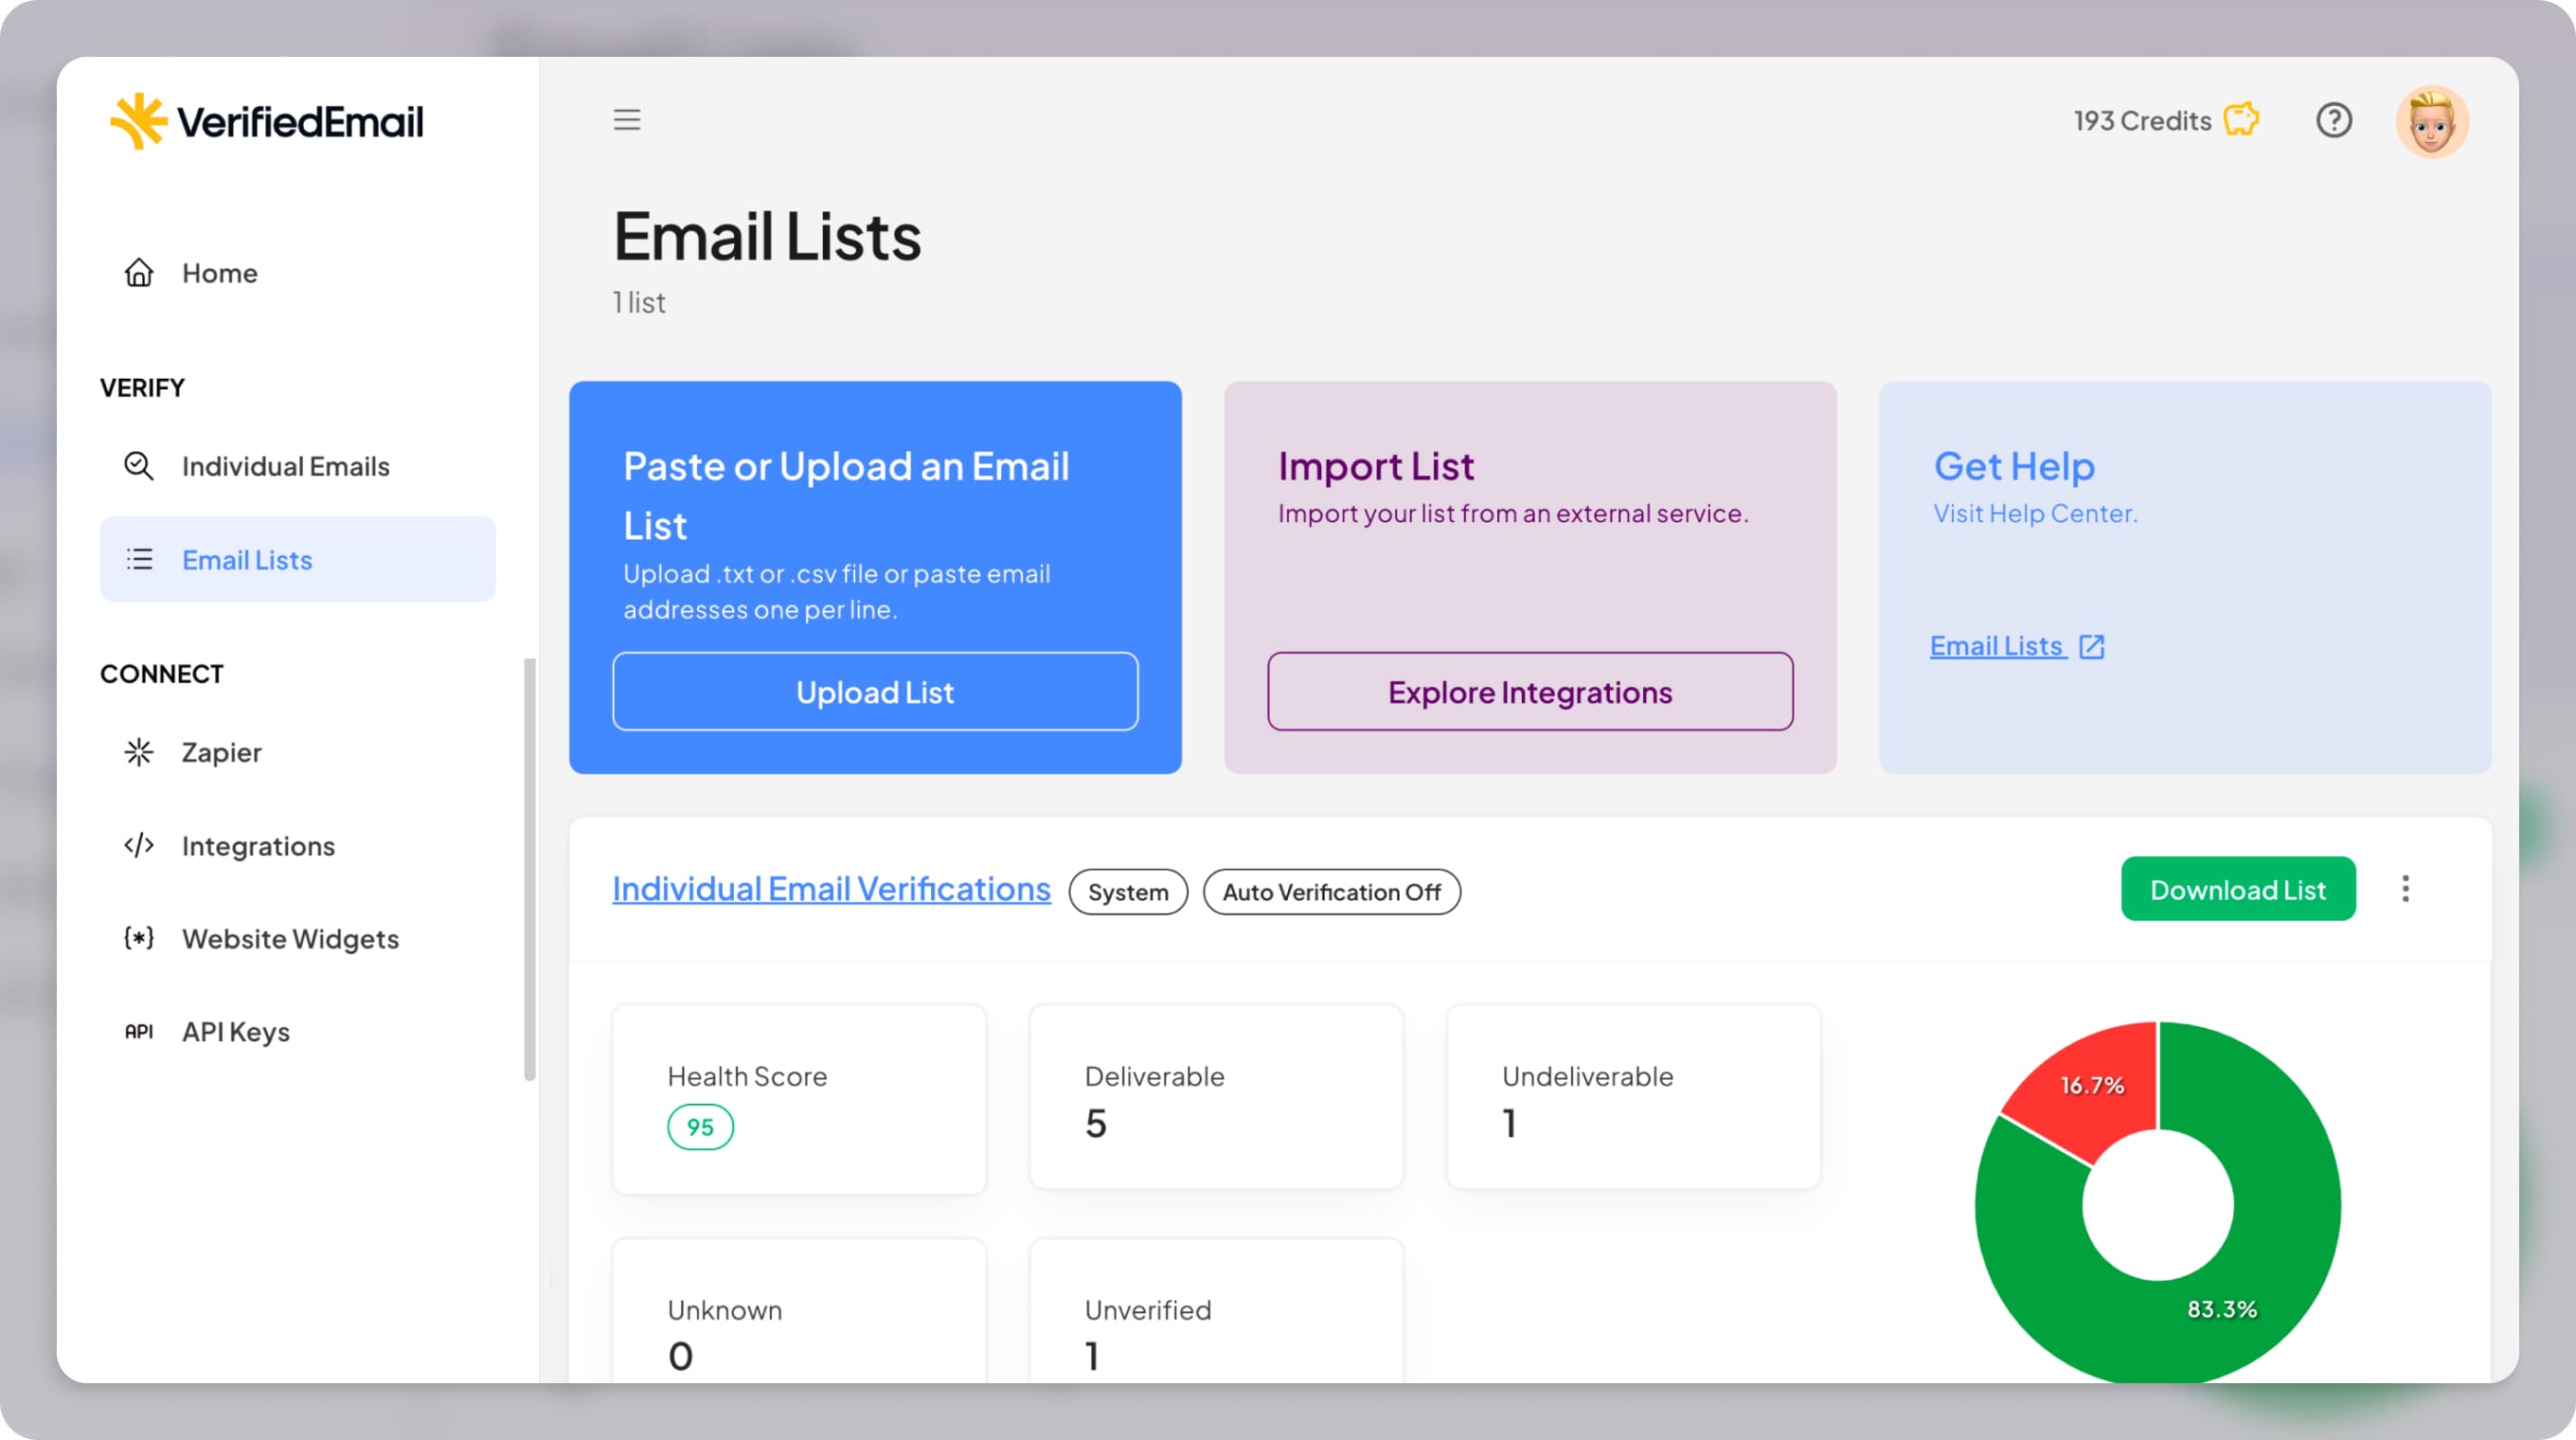Click the 193 Credits text
The width and height of the screenshot is (2576, 1440).
2142,120
